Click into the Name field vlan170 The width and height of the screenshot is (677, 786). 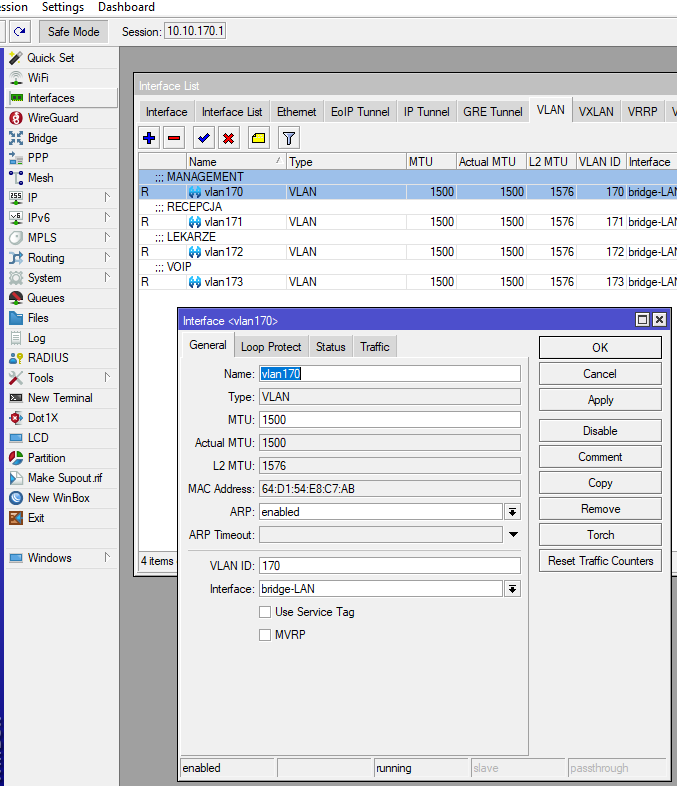(x=389, y=373)
